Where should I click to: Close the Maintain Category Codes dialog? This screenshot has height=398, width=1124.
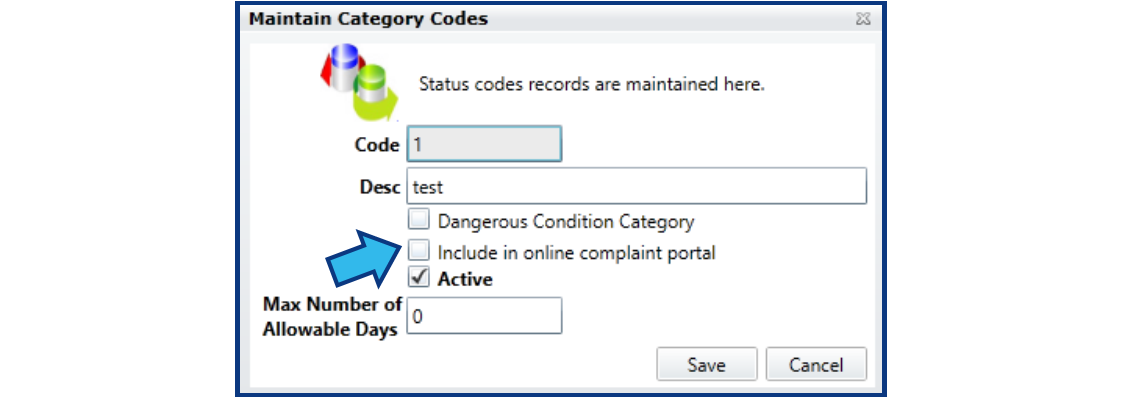coord(864,19)
